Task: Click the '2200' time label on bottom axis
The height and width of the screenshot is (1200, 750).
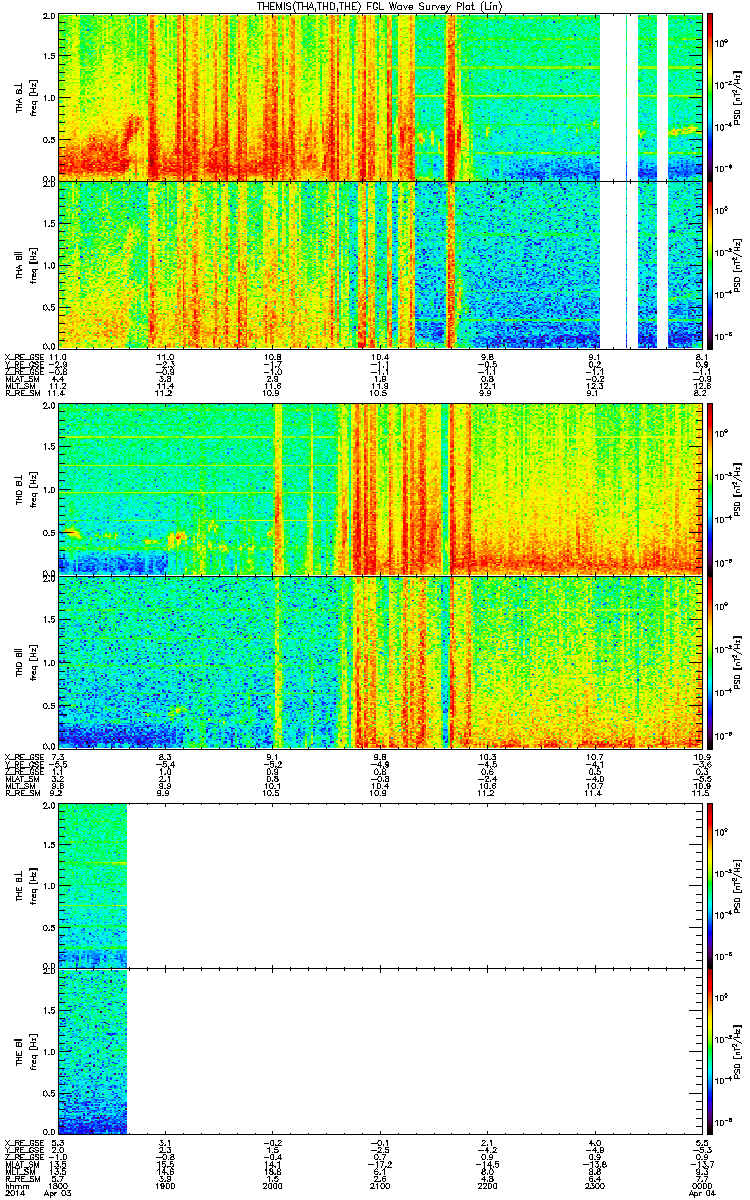Action: pyautogui.click(x=487, y=1187)
